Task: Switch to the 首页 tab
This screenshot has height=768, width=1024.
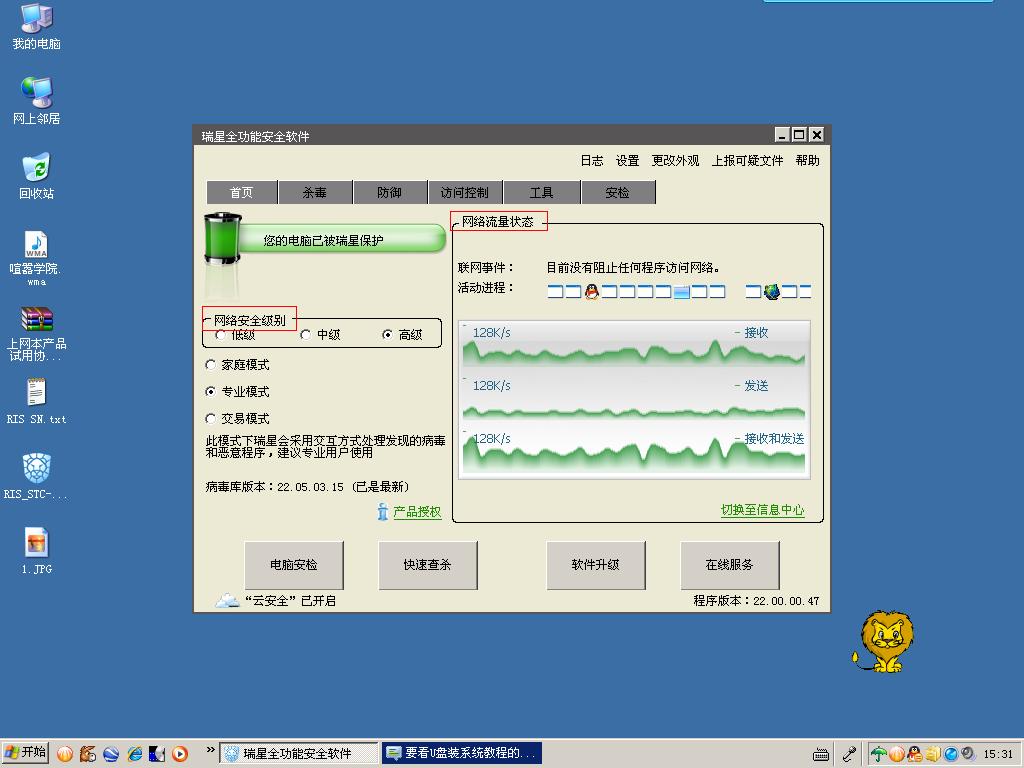Action: (x=242, y=192)
